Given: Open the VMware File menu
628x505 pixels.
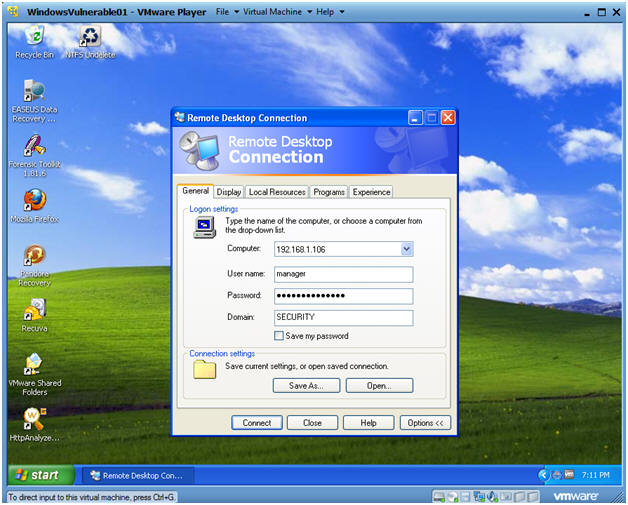Looking at the screenshot, I should click(x=227, y=12).
